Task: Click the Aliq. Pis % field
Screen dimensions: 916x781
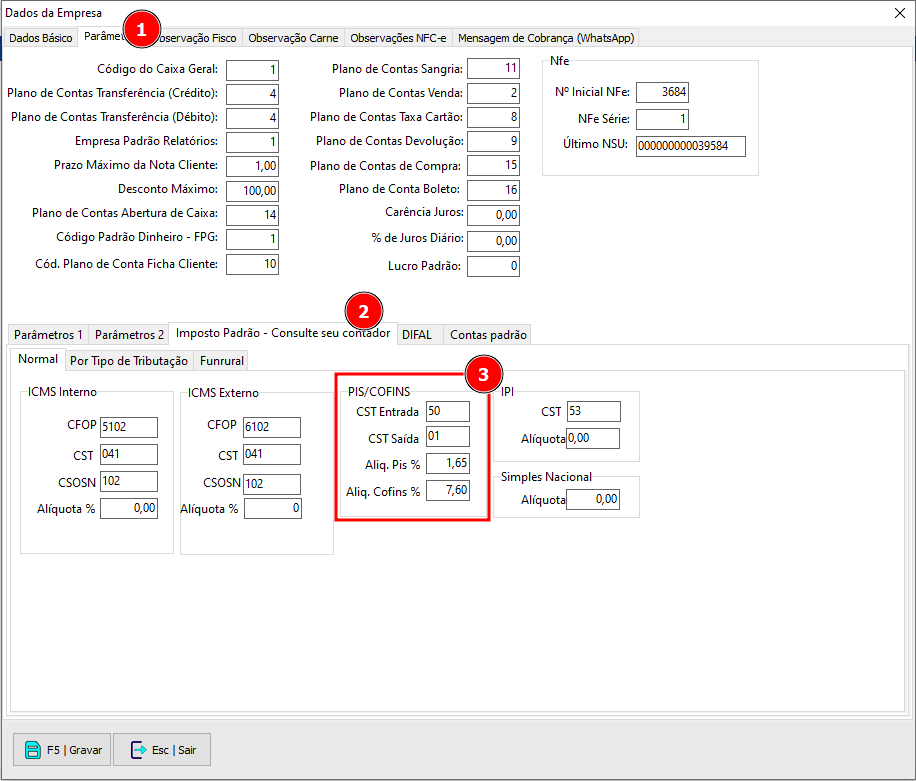Action: [447, 464]
